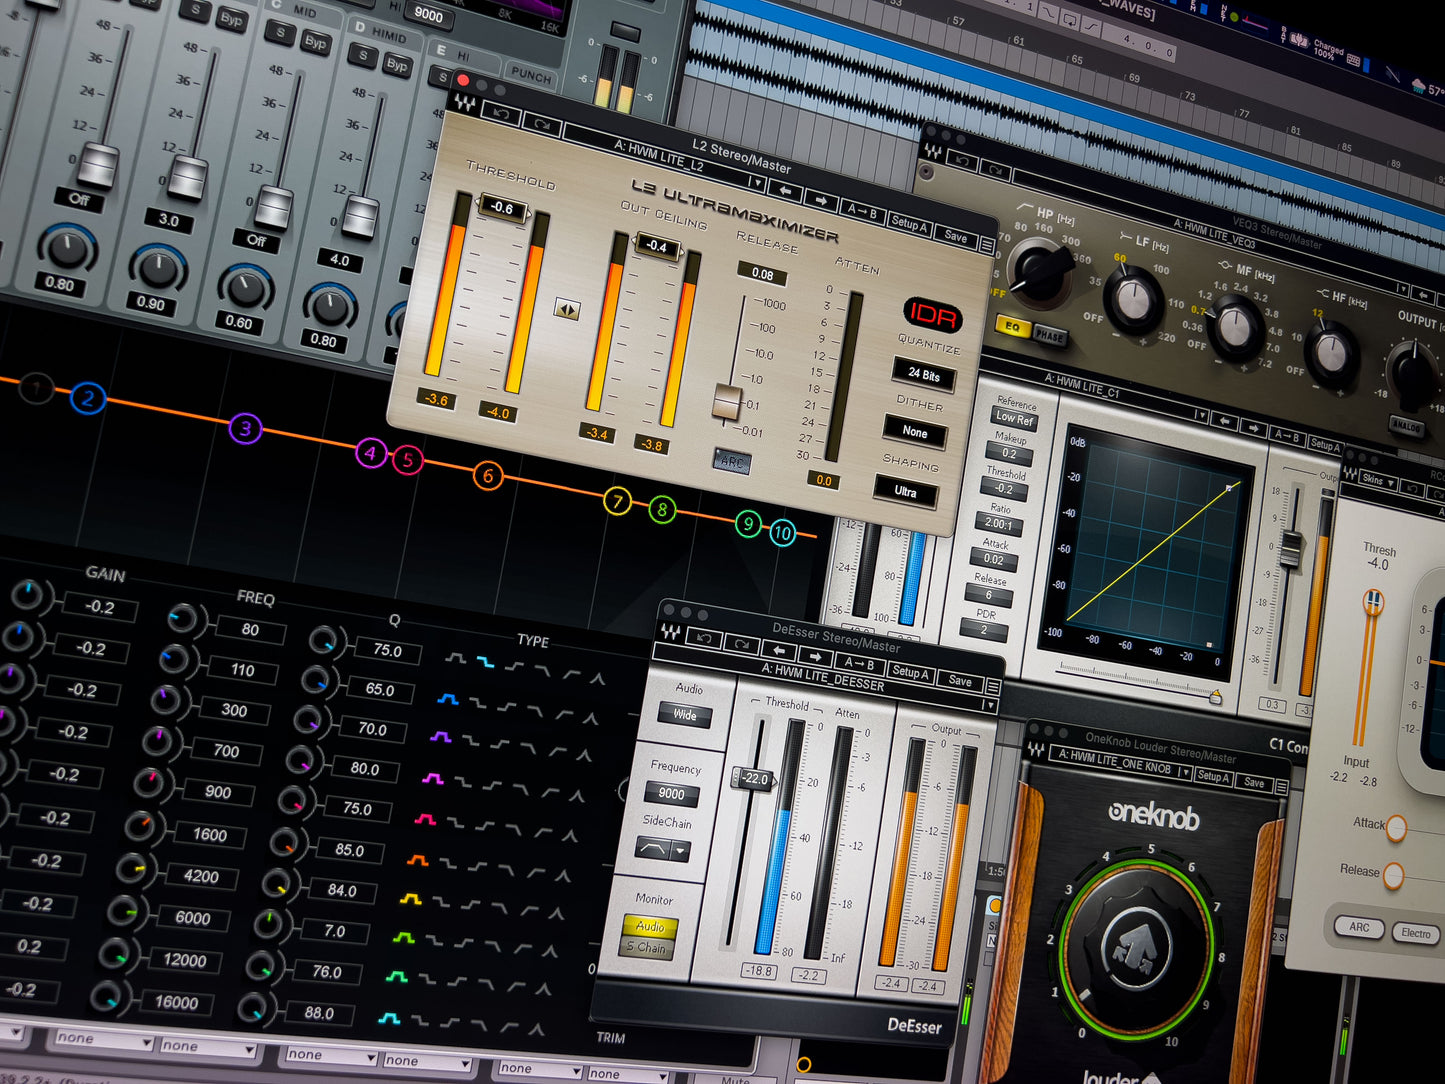Viewport: 1445px width, 1084px height.
Task: Click undo arrow in DeEsser toolbar
Action: [x=705, y=637]
